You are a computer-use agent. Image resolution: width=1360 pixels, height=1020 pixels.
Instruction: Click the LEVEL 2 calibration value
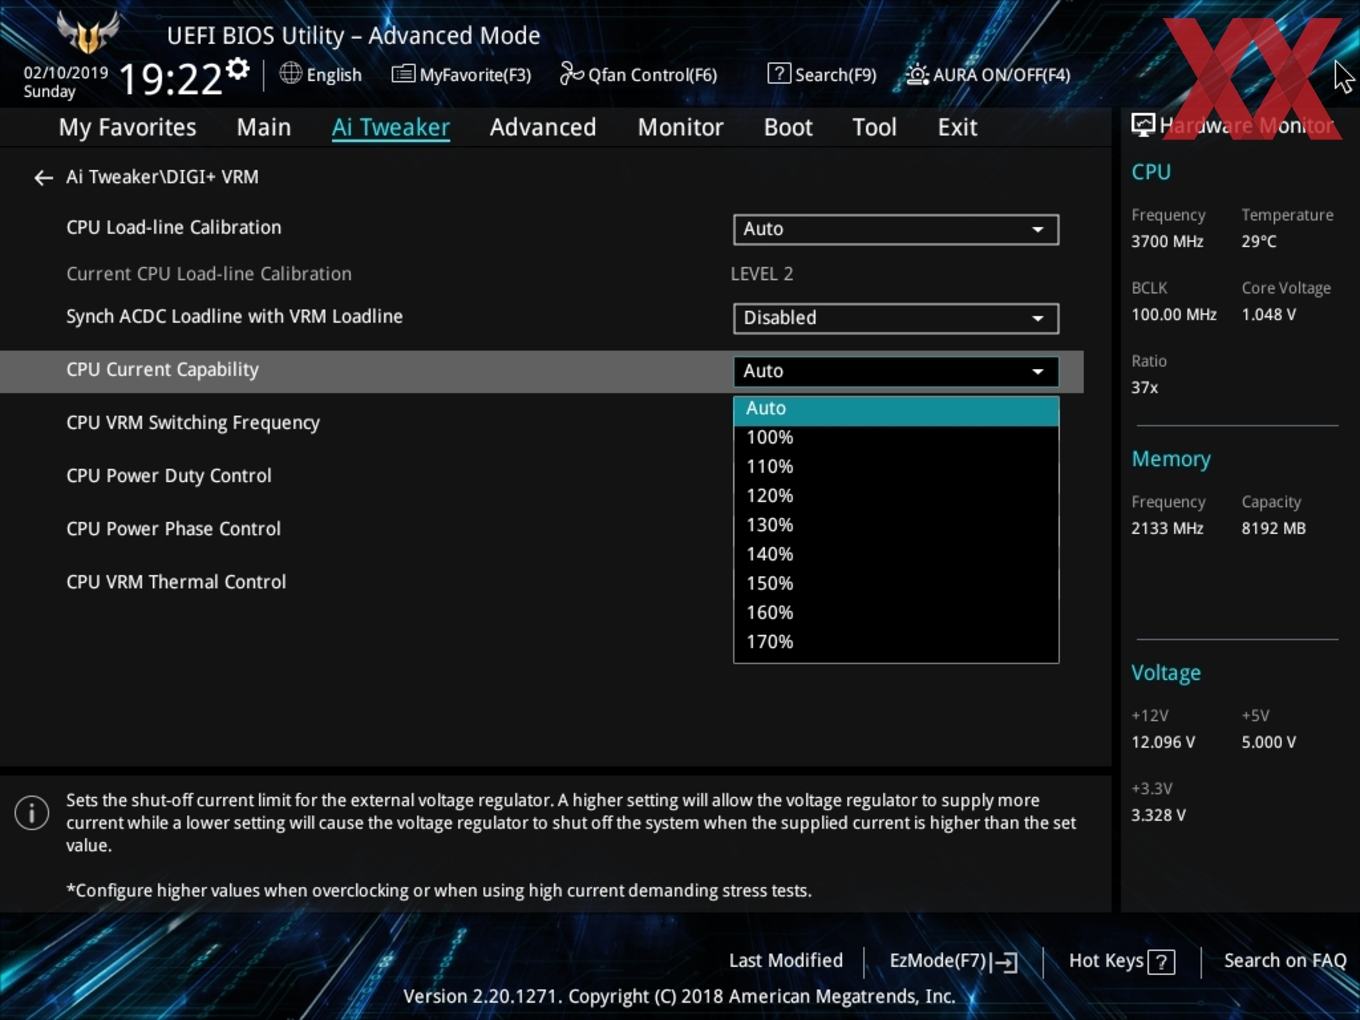click(x=762, y=274)
